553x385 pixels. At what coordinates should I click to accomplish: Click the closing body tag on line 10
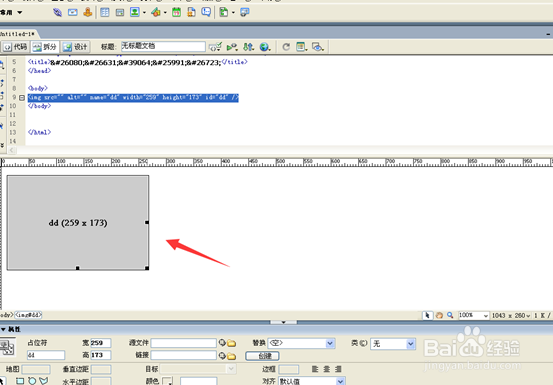(40, 106)
